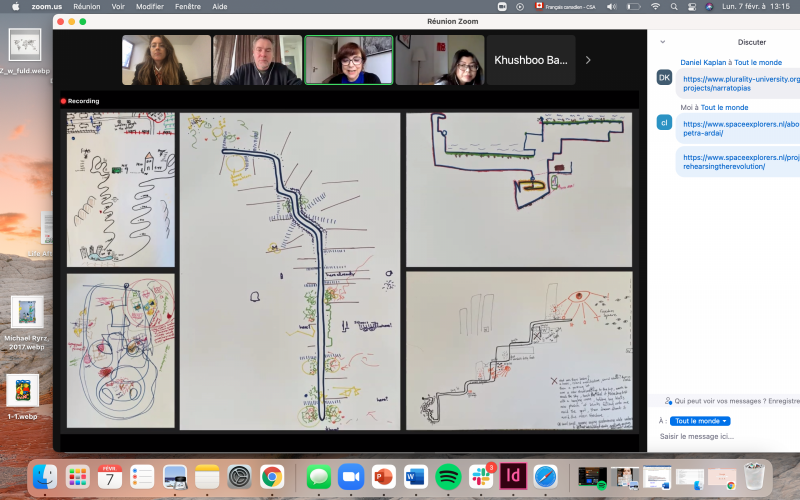Open the Voir menu
Image resolution: width=800 pixels, height=500 pixels.
[118, 7]
